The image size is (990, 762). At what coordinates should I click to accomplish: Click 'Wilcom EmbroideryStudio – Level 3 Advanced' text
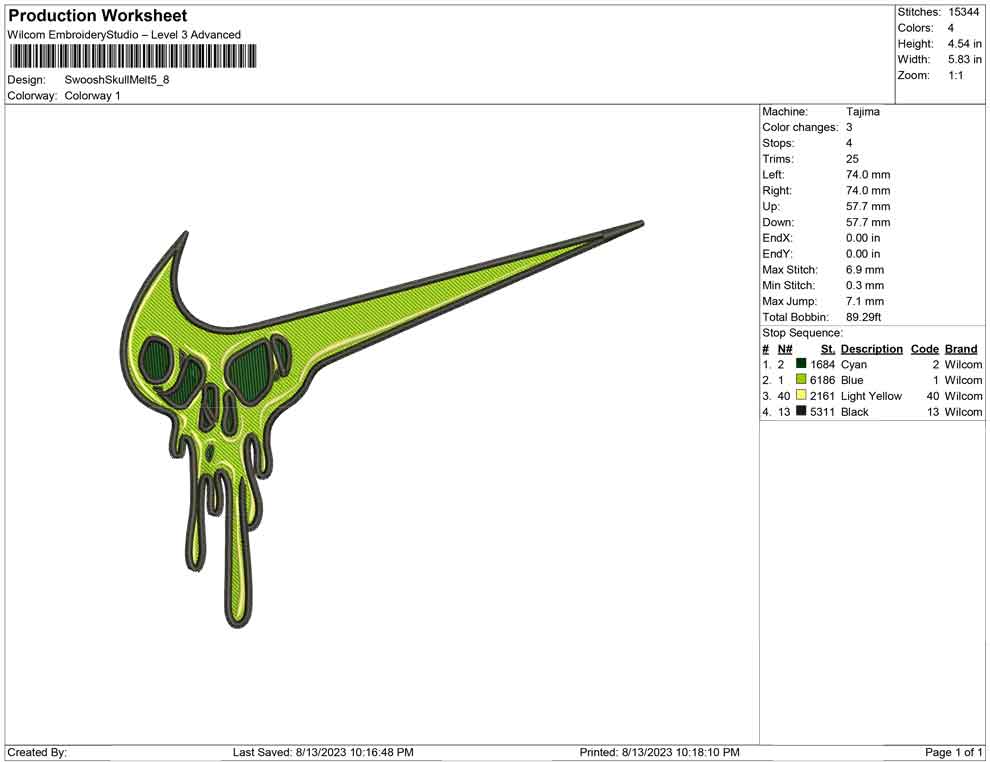coord(124,35)
